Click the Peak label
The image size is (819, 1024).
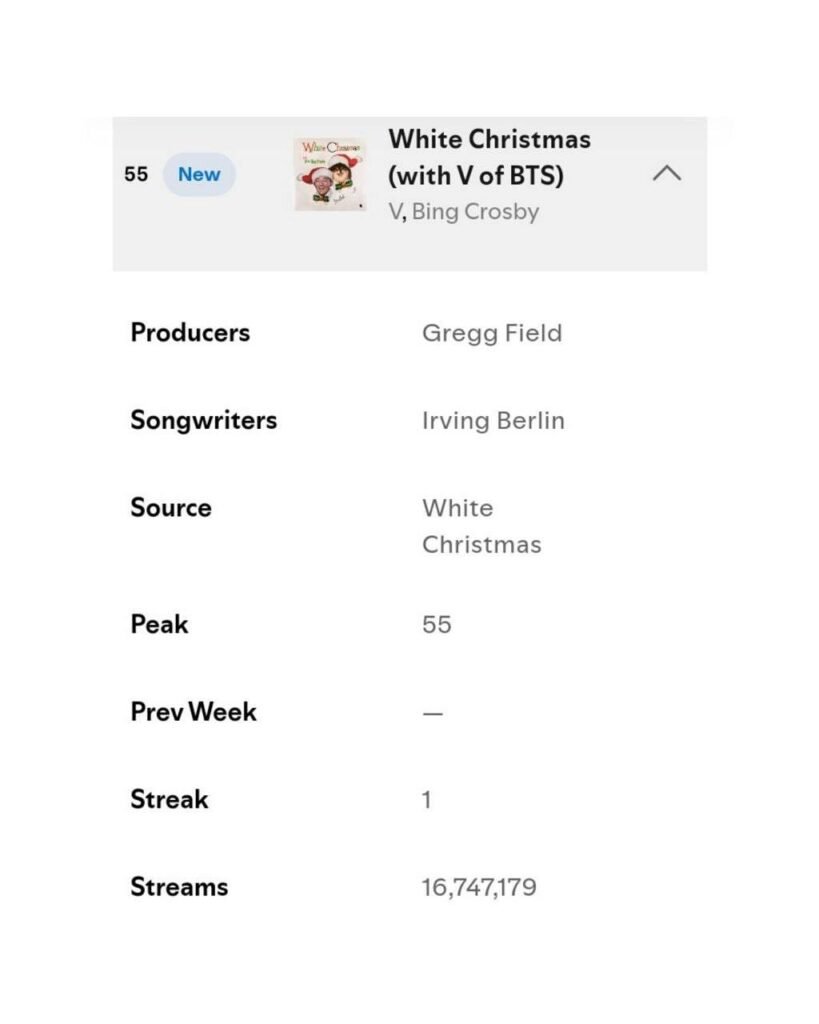coord(159,624)
